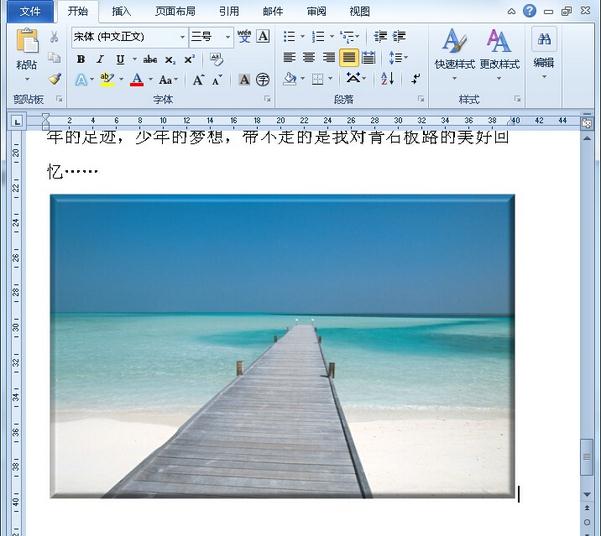Click the bullet list icon
The height and width of the screenshot is (536, 601).
coord(289,37)
